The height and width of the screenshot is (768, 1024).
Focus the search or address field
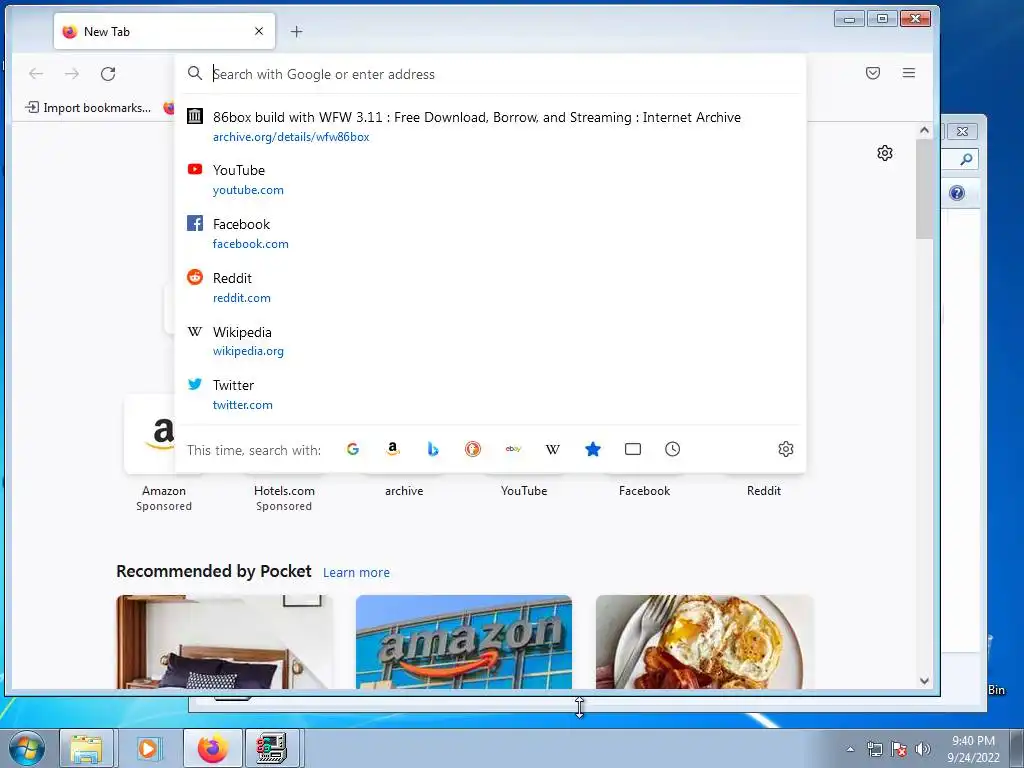[x=490, y=74]
